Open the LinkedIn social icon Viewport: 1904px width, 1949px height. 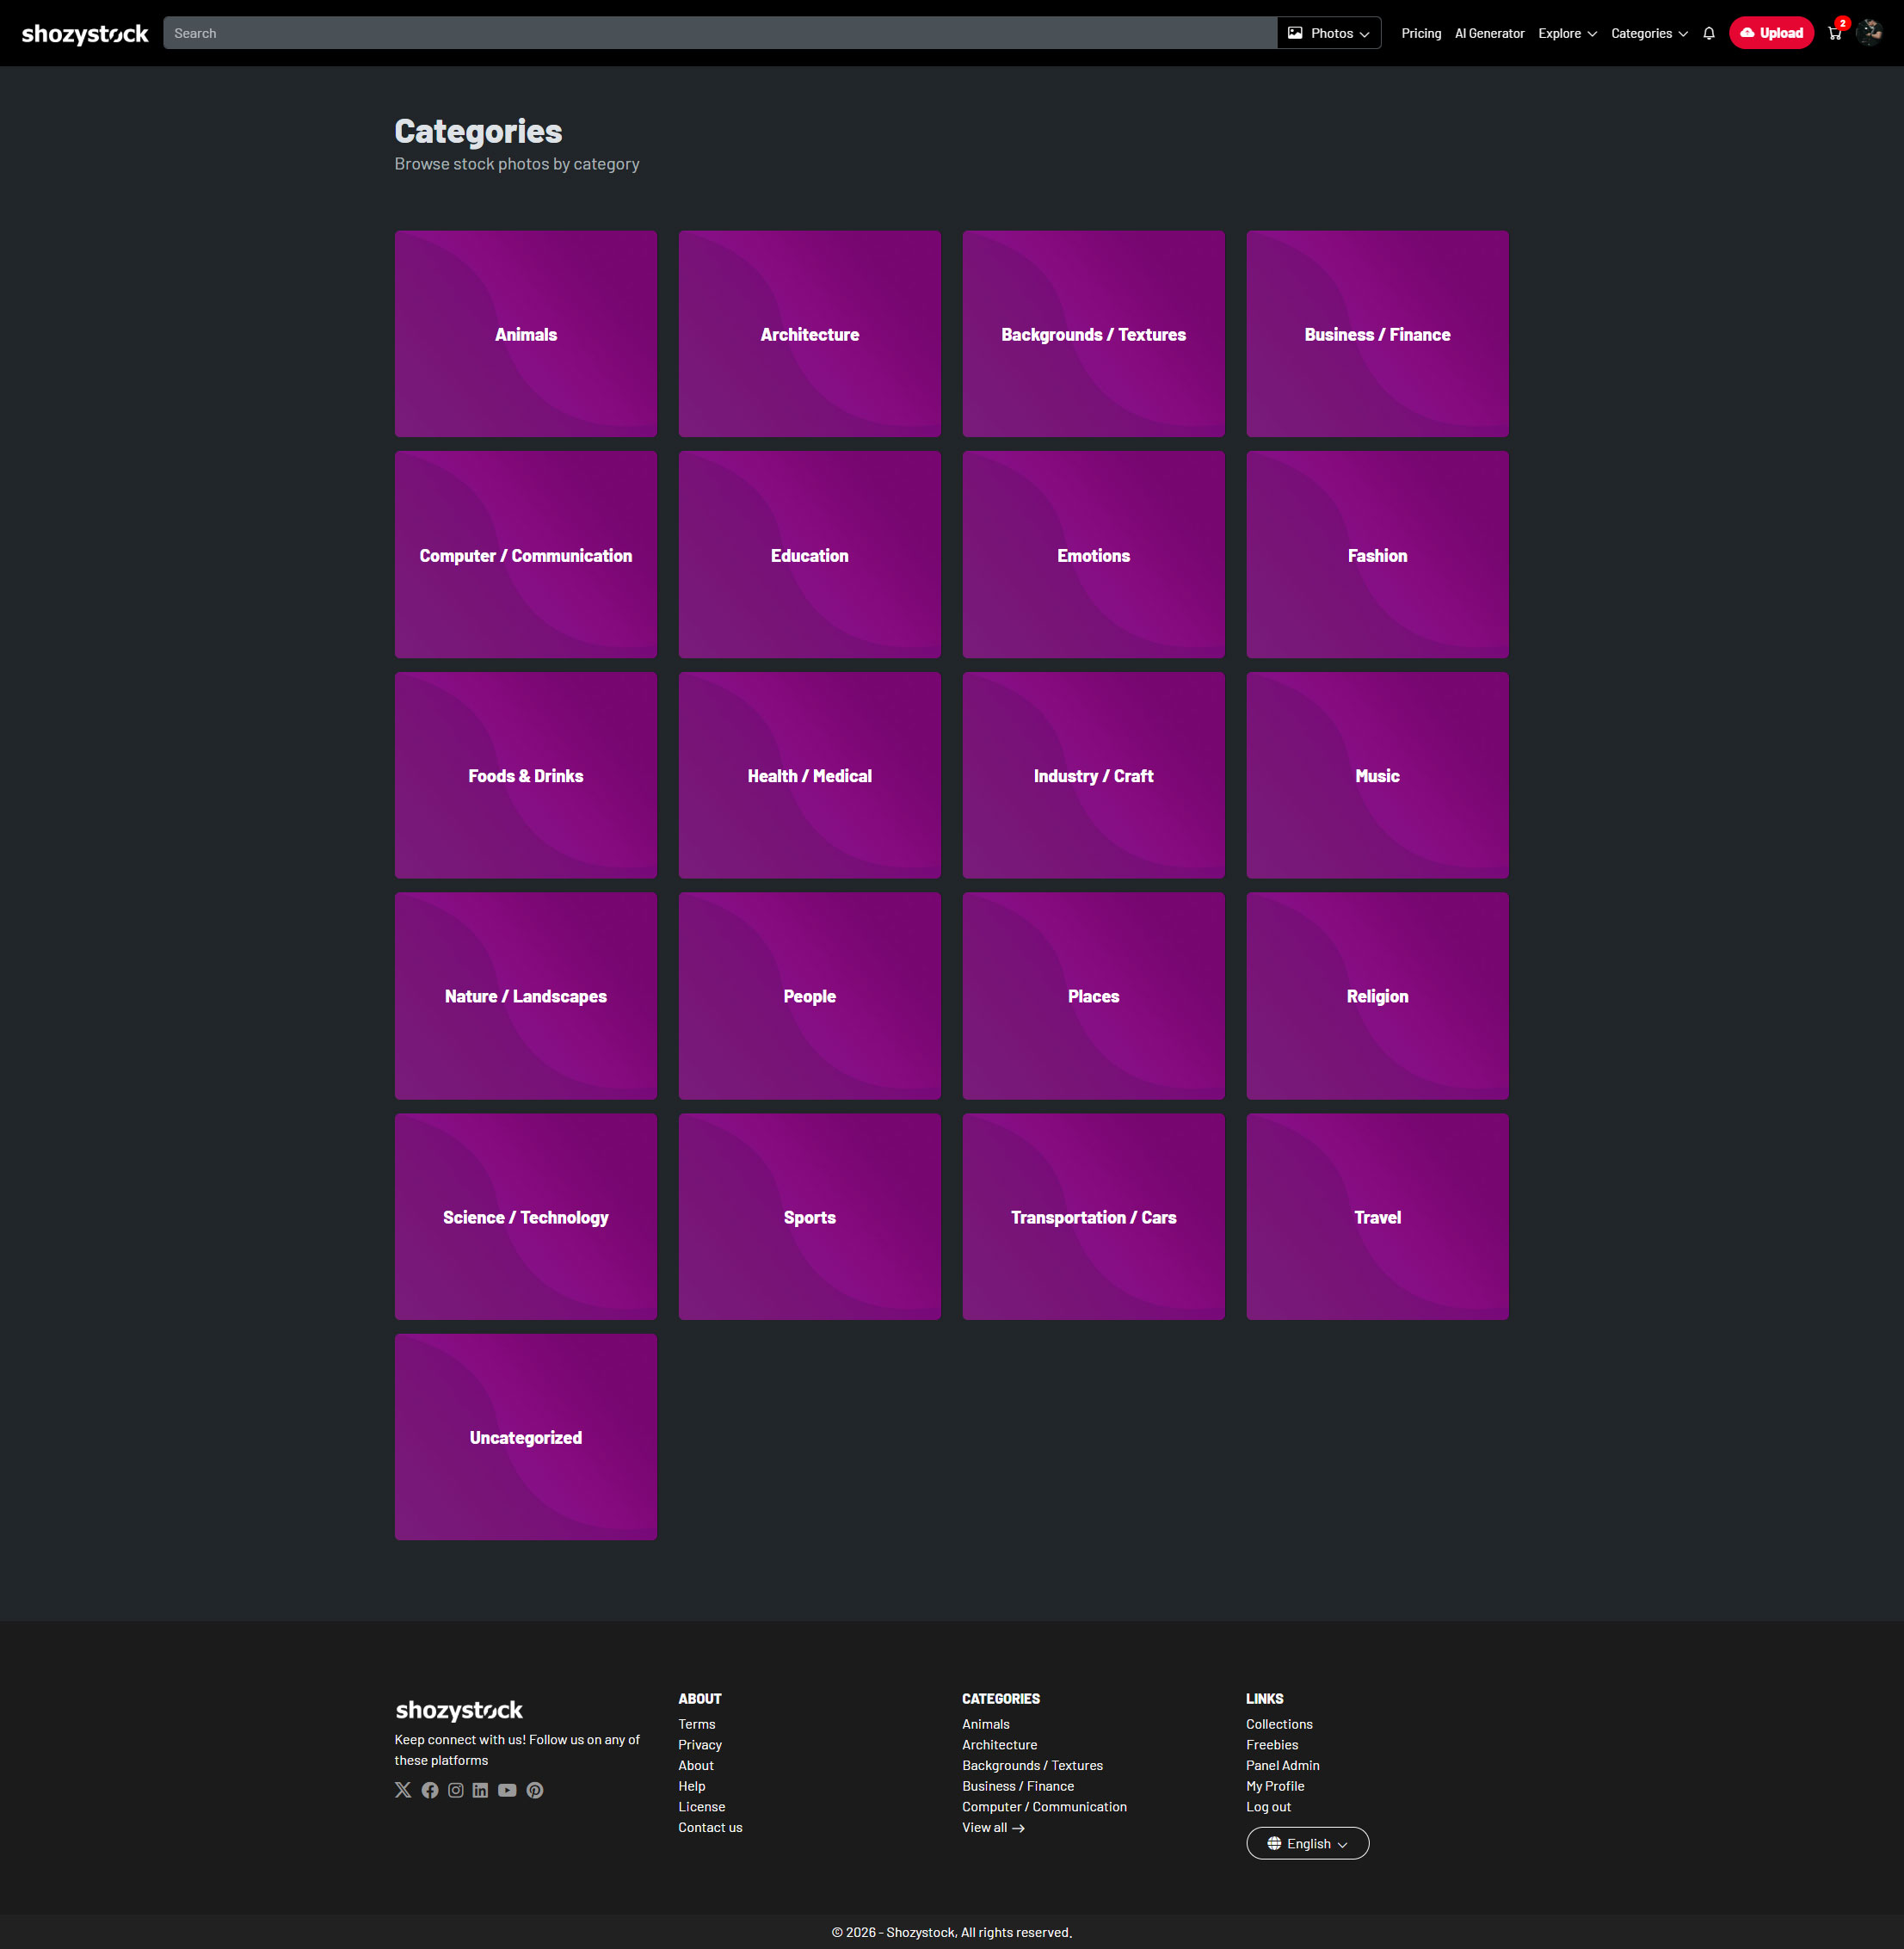[x=481, y=1790]
